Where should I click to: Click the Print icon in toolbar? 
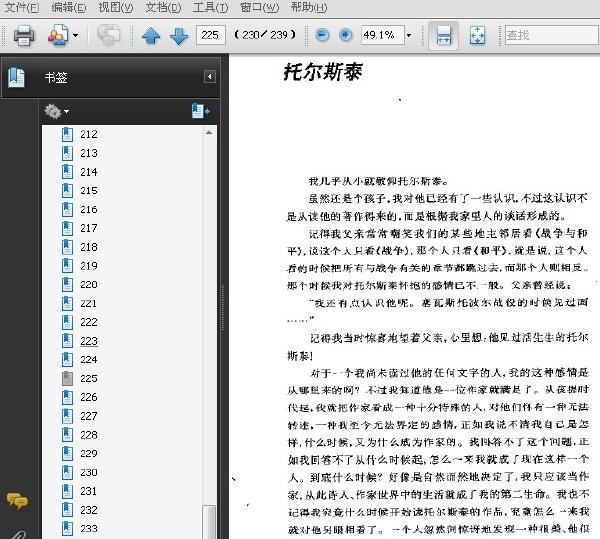point(24,35)
